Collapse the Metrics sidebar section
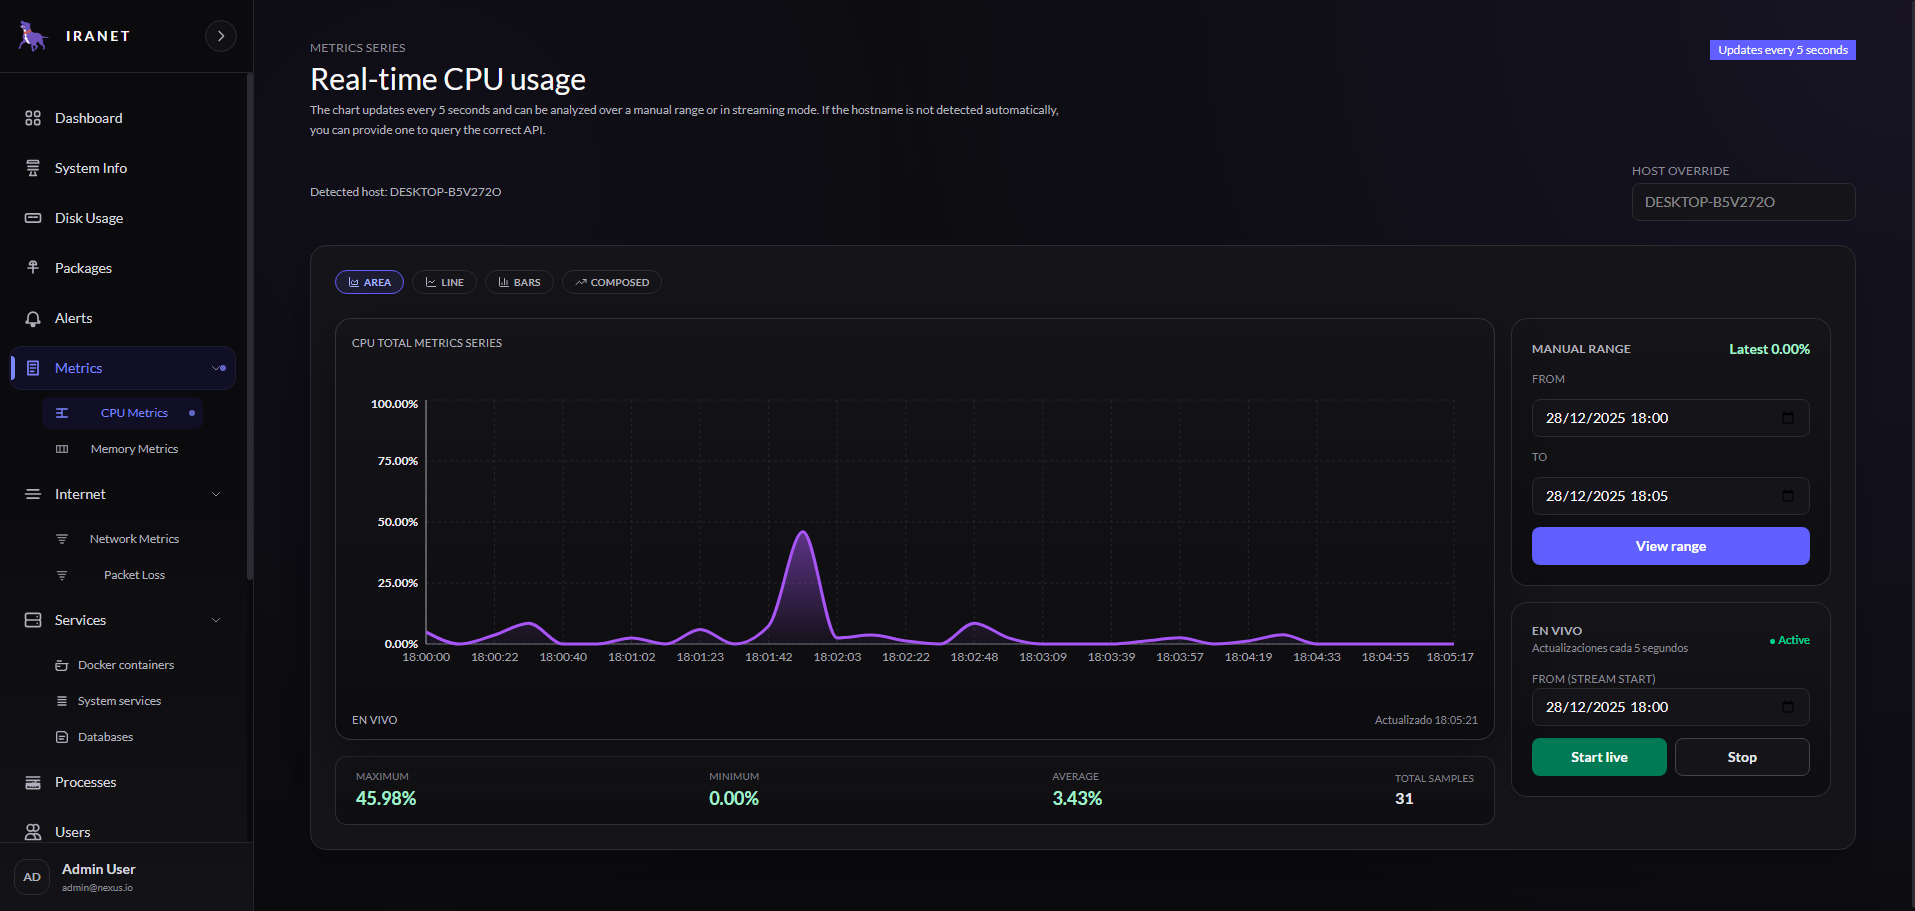The image size is (1915, 911). 217,368
